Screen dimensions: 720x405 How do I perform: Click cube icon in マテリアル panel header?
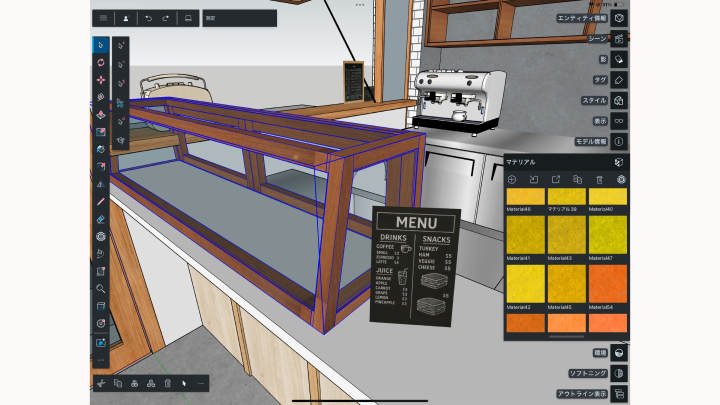(x=619, y=162)
